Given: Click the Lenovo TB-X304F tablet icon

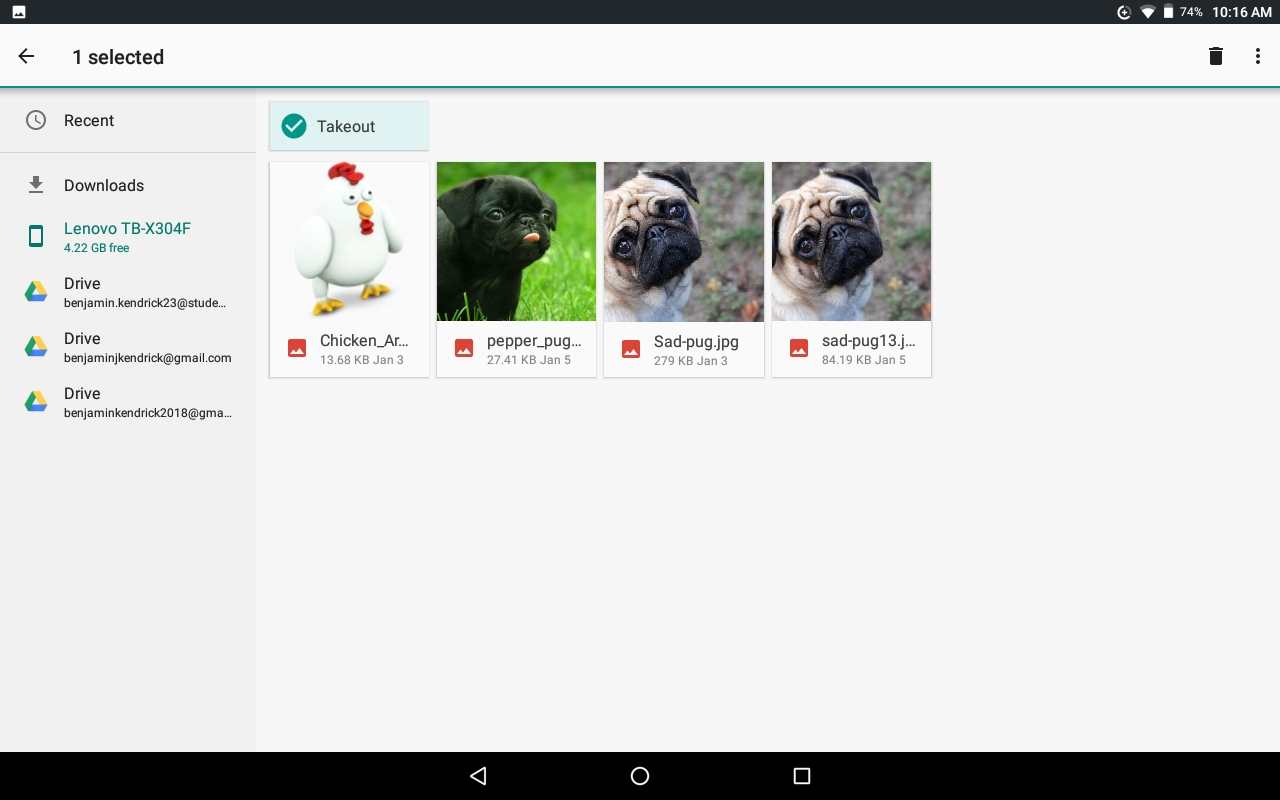Looking at the screenshot, I should coord(36,236).
